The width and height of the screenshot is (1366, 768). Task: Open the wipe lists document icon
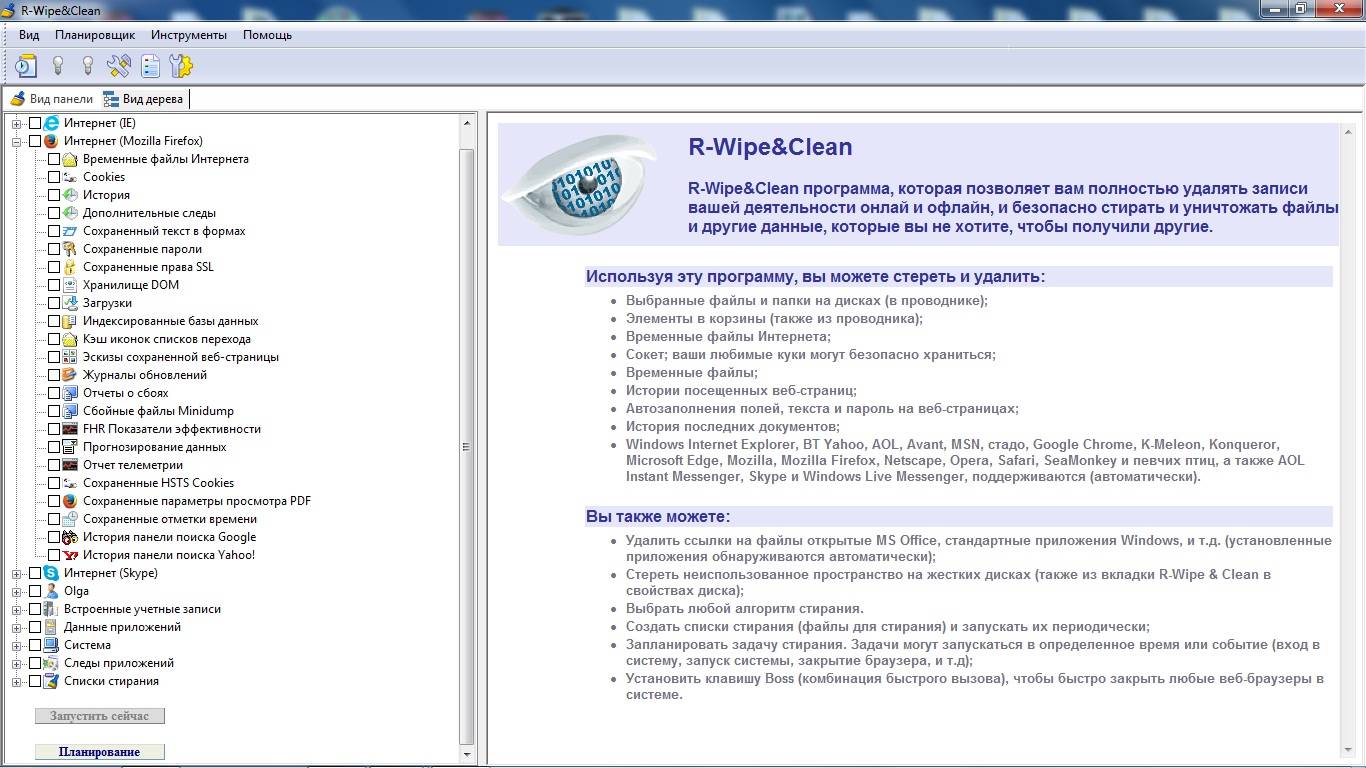[x=150, y=66]
